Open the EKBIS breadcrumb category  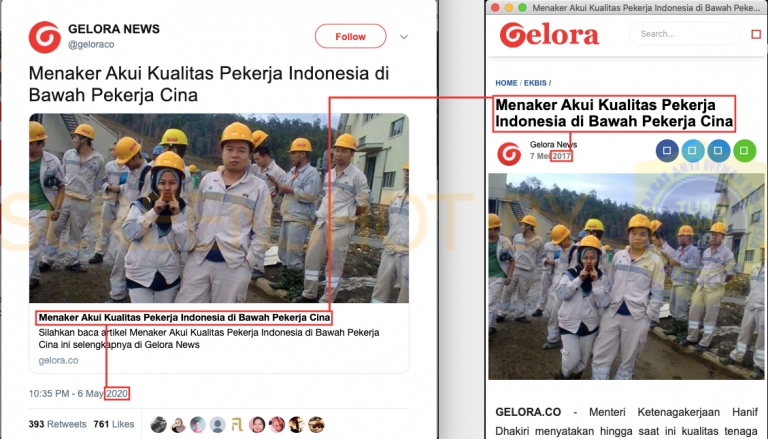coord(535,83)
